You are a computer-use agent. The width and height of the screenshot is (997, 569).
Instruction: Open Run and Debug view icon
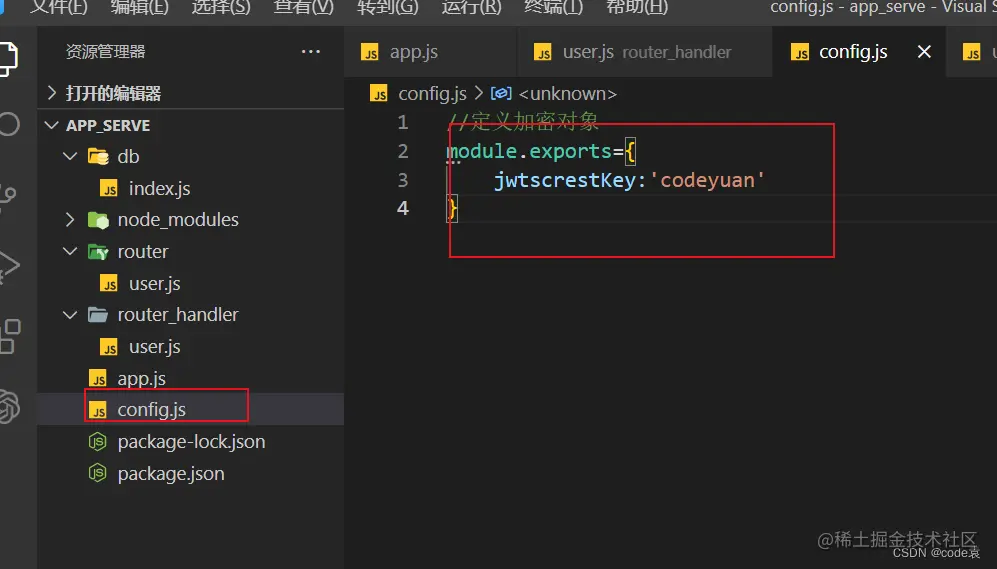(x=9, y=266)
